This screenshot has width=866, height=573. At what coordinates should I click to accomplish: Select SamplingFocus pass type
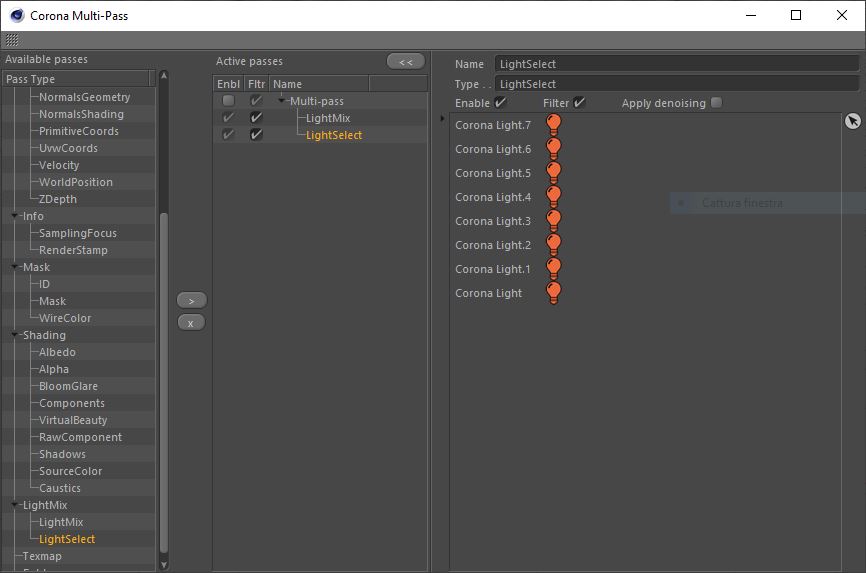click(x=78, y=233)
